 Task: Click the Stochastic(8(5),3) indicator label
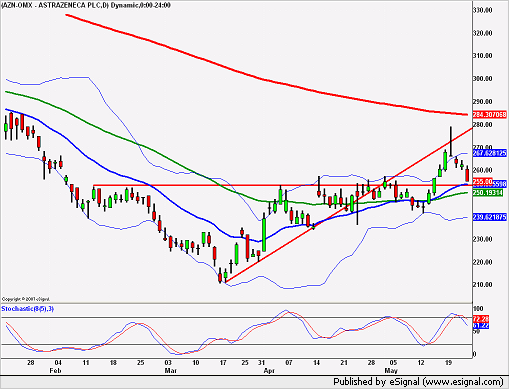[27, 309]
